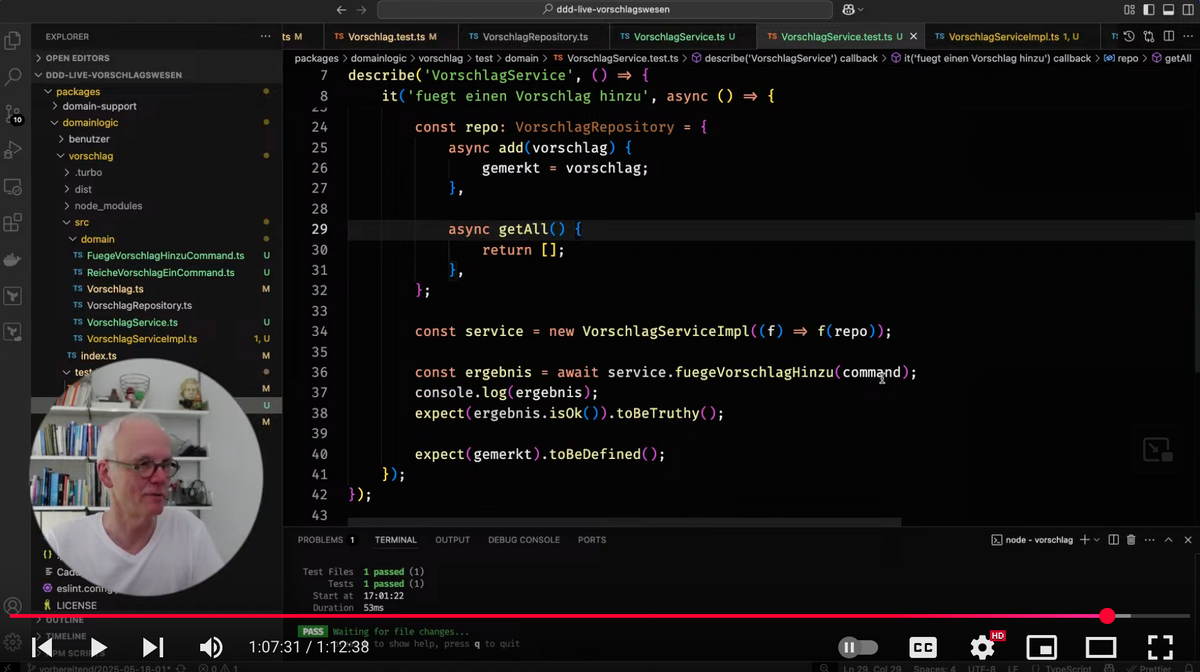Screen dimensions: 1200x672
Task: Mute the video volume
Action: [210, 647]
